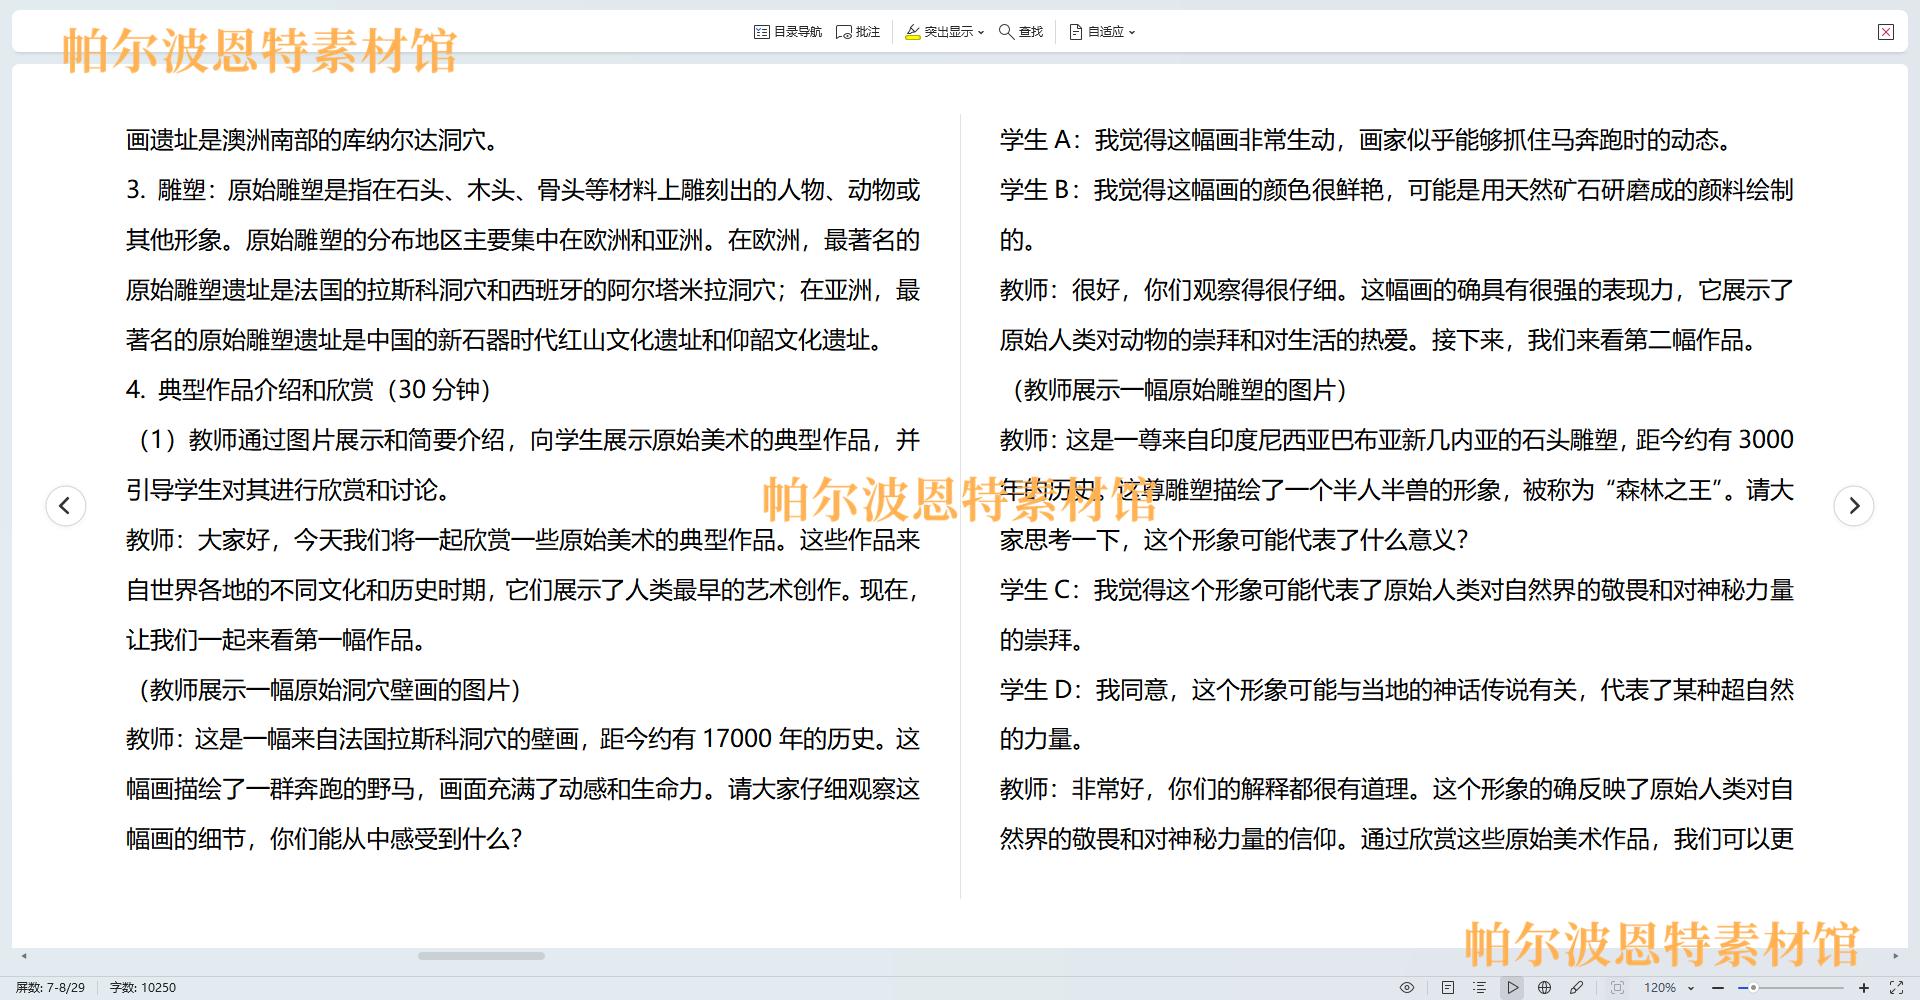
Task: Click the horizontal scrollbar thumb
Action: click(x=481, y=956)
